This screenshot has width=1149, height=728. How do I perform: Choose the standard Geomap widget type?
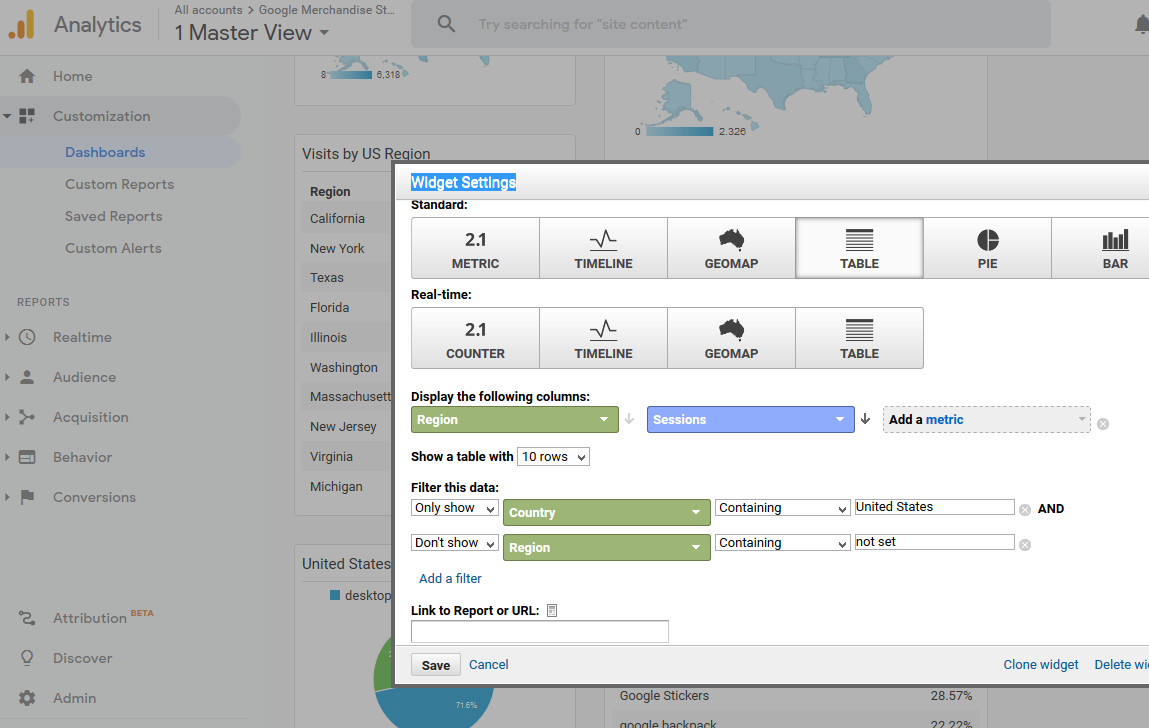[x=731, y=249]
